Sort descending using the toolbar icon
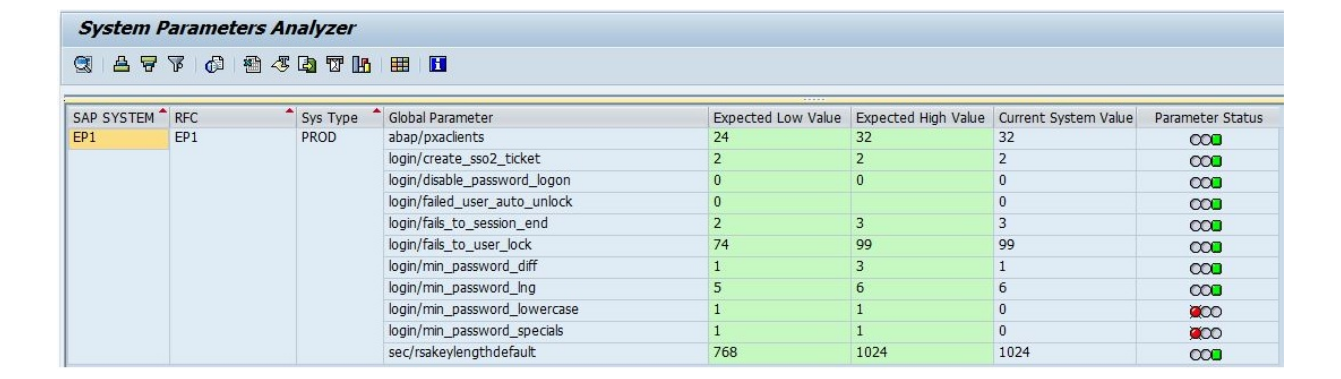 [149, 65]
